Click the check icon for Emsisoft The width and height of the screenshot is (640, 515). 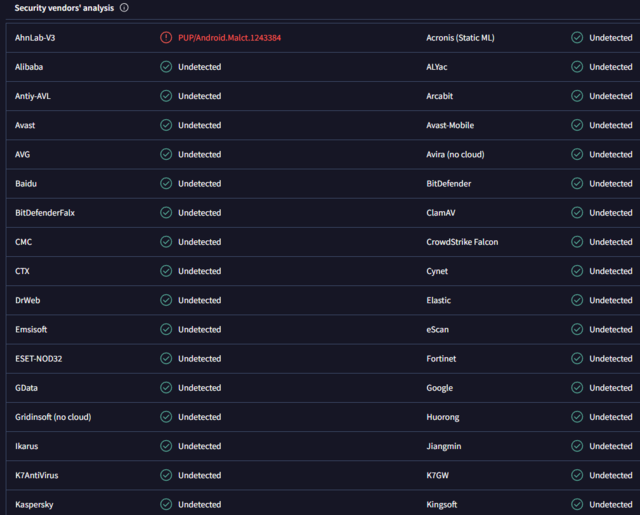pyautogui.click(x=166, y=329)
